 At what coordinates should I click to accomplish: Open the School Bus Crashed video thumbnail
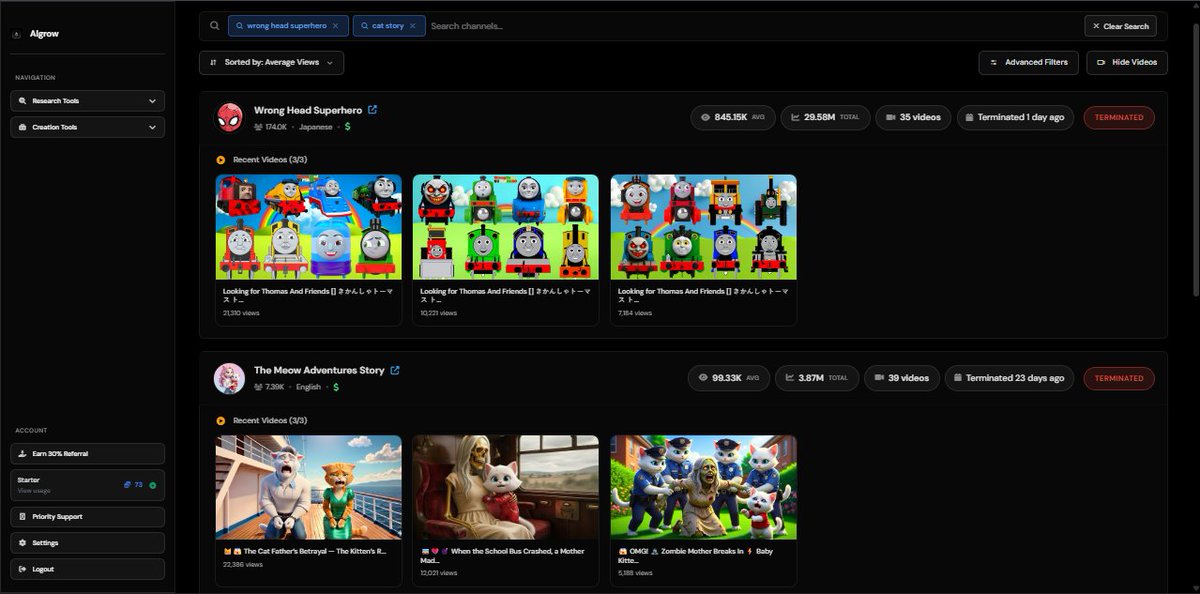pyautogui.click(x=506, y=487)
